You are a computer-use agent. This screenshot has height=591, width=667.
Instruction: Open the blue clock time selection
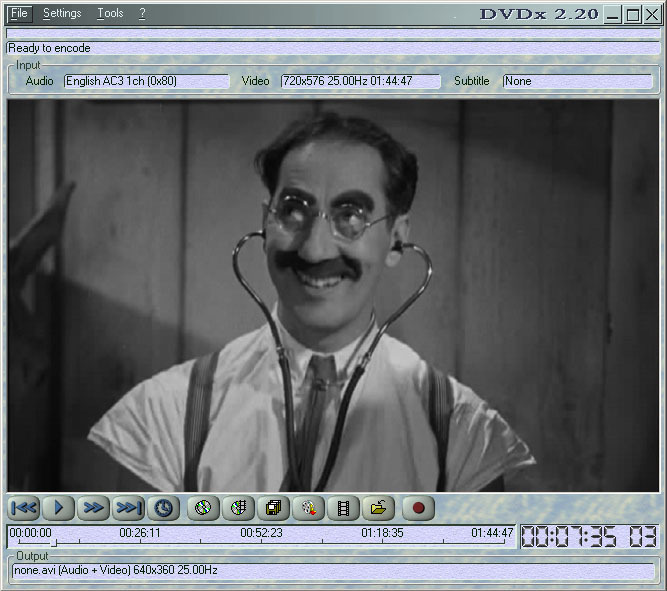[x=163, y=507]
